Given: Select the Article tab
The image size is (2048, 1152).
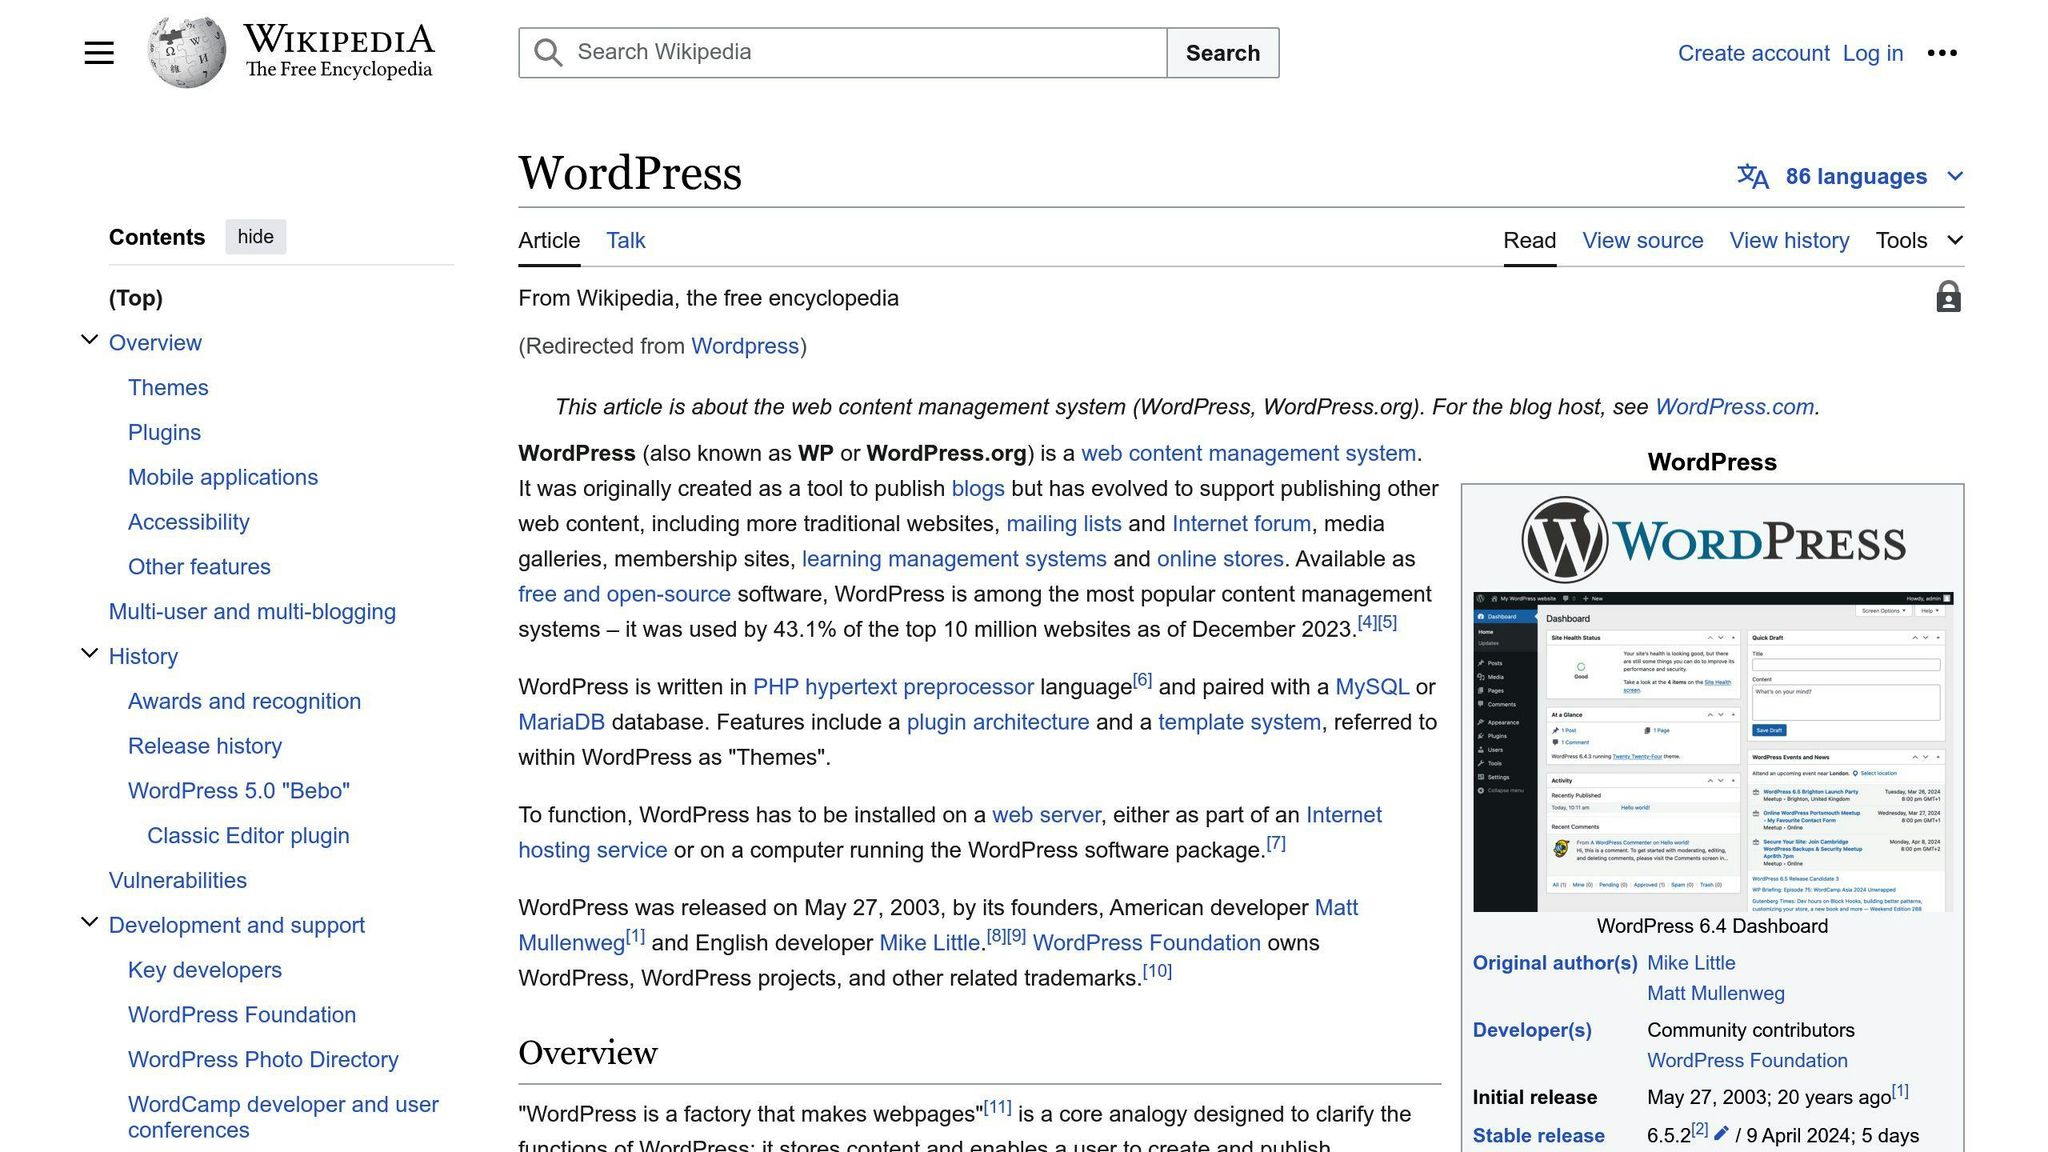Looking at the screenshot, I should pyautogui.click(x=549, y=240).
